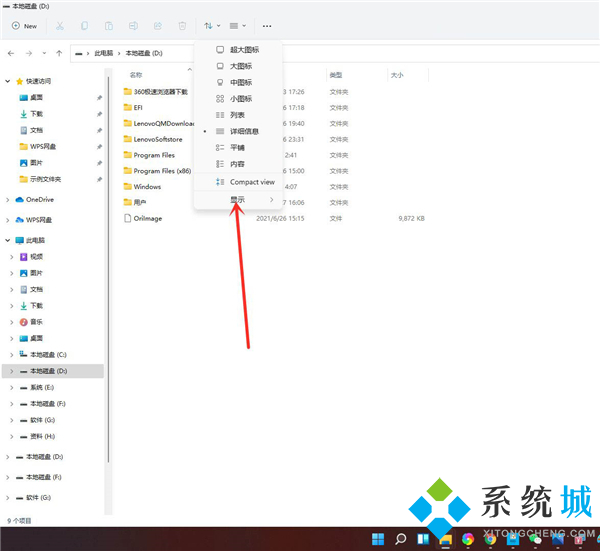The width and height of the screenshot is (600, 551).
Task: Open the 显示 submenu
Action: tap(238, 199)
